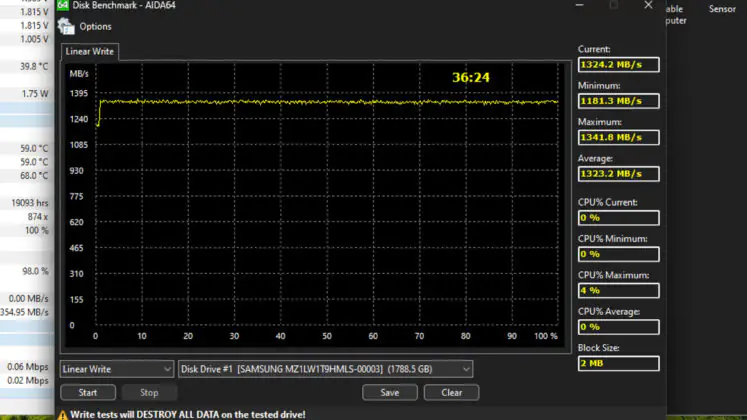This screenshot has width=747, height=420.
Task: Click the 874 x value in sensor panel
Action: tap(38, 217)
